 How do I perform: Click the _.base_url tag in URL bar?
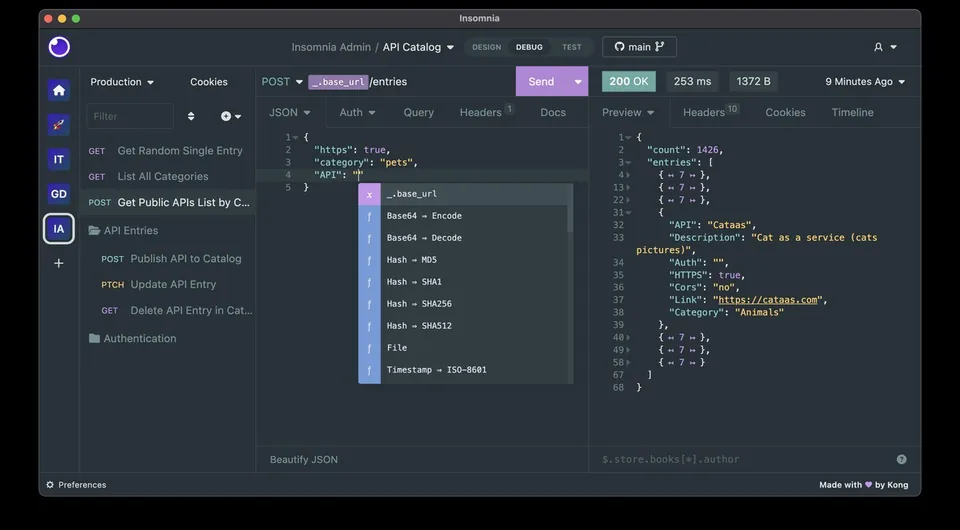click(339, 82)
